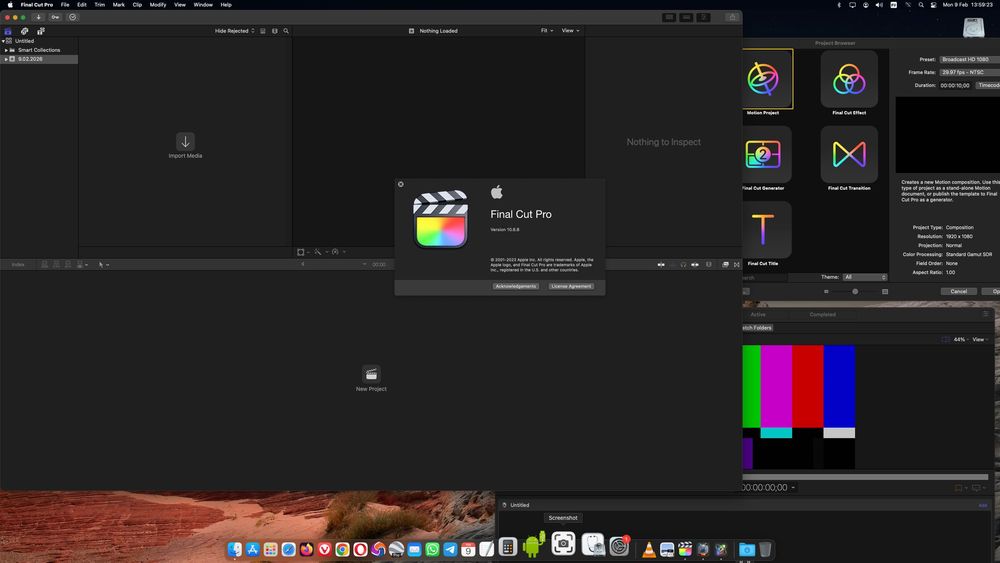This screenshot has width=1000, height=563.
Task: Click the License Agreement button
Action: coord(571,286)
